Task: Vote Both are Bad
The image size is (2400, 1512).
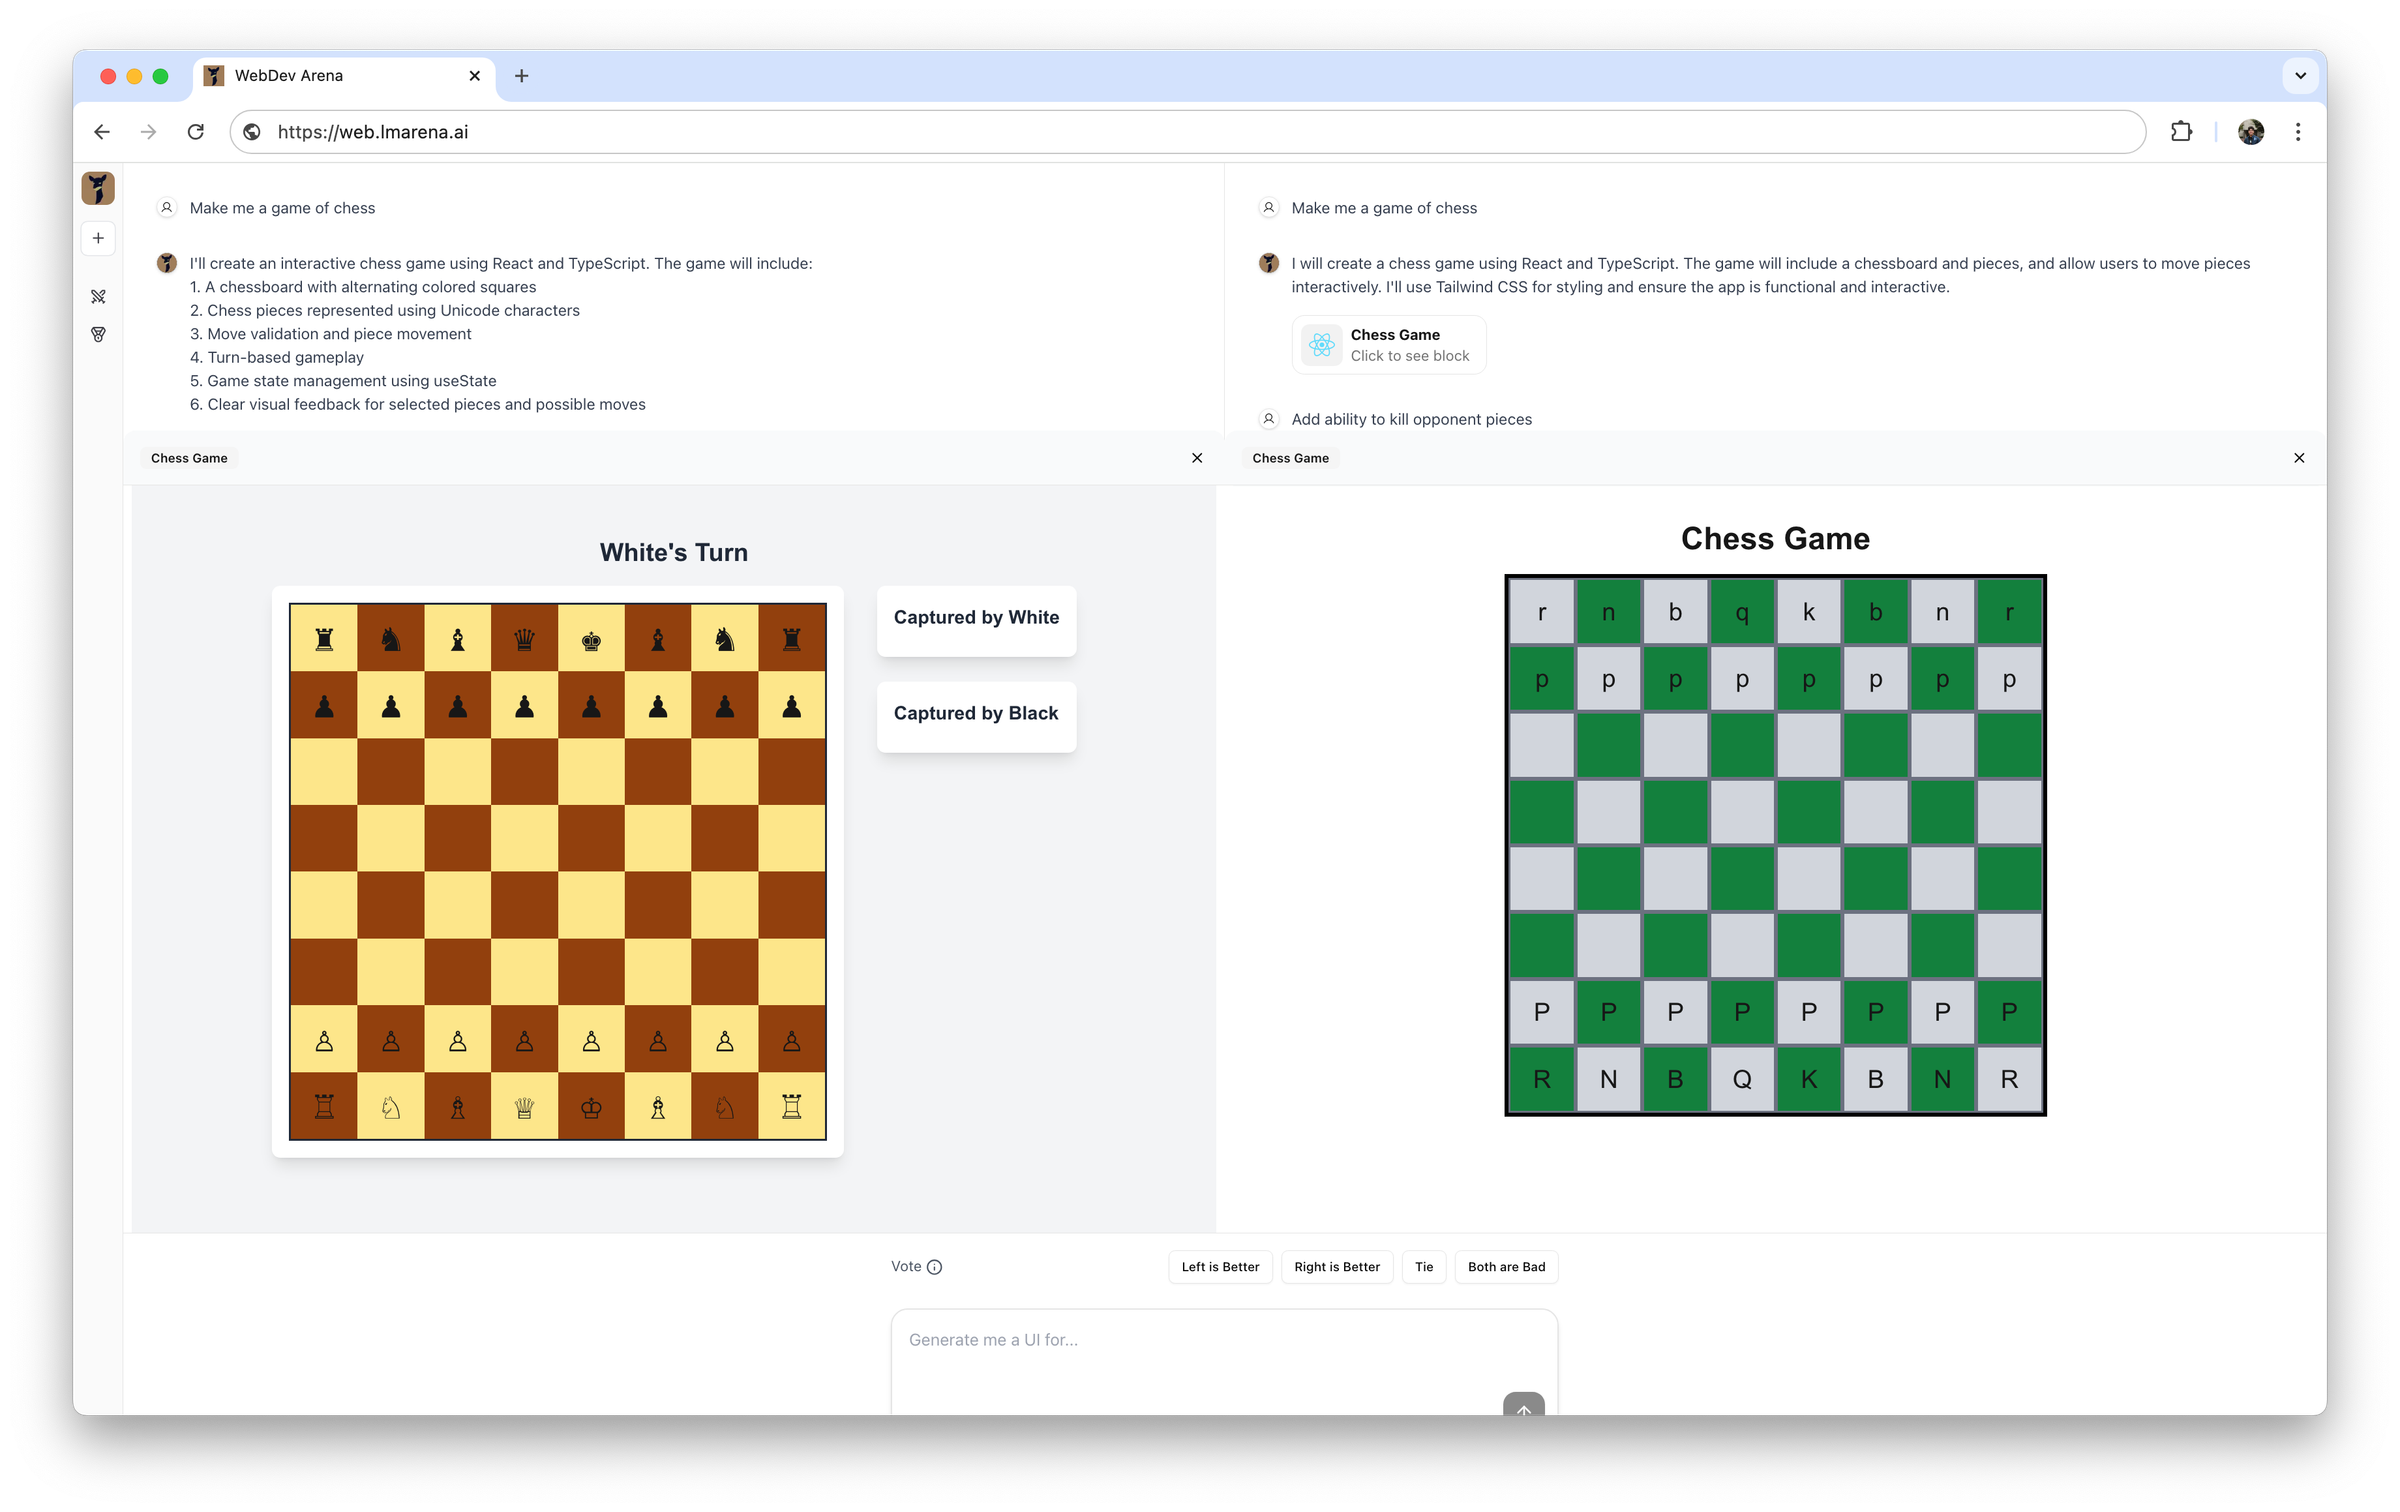Action: 1505,1266
